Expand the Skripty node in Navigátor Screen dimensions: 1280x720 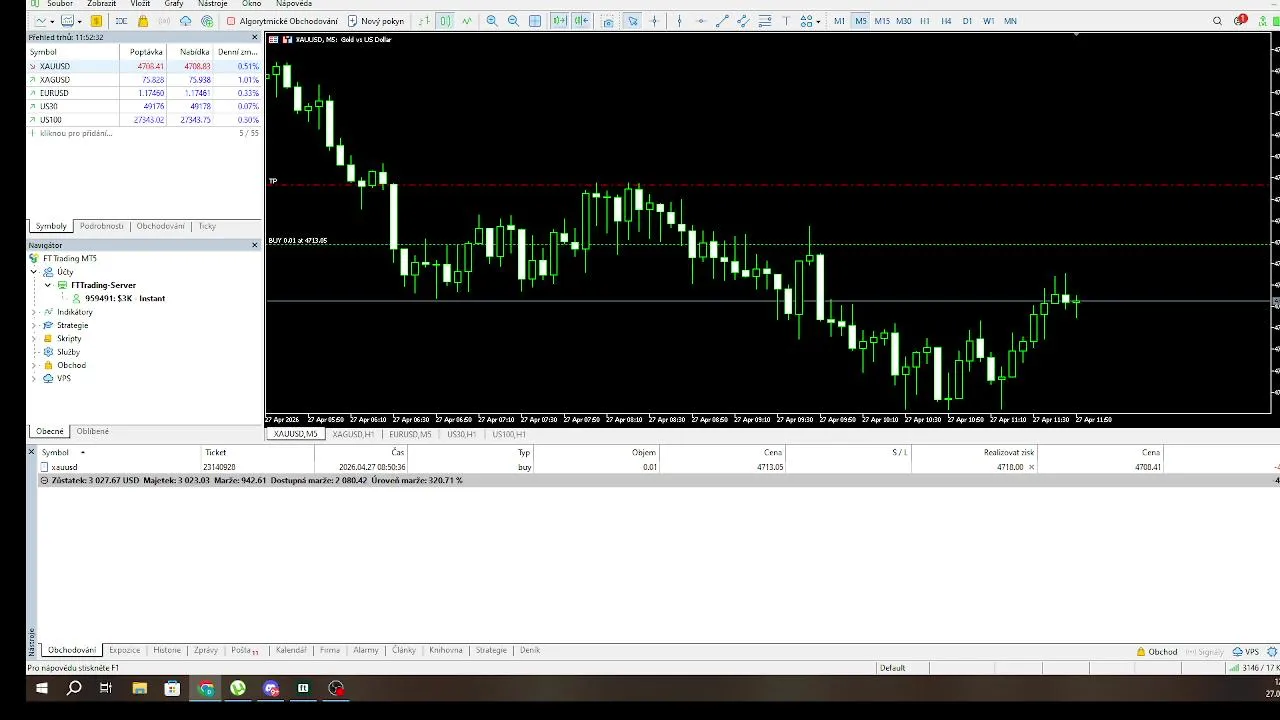[34, 338]
